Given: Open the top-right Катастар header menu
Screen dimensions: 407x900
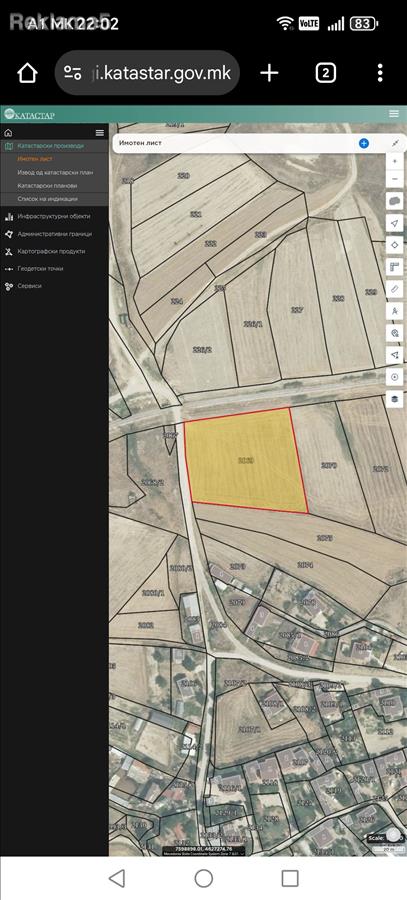Looking at the screenshot, I should [394, 114].
